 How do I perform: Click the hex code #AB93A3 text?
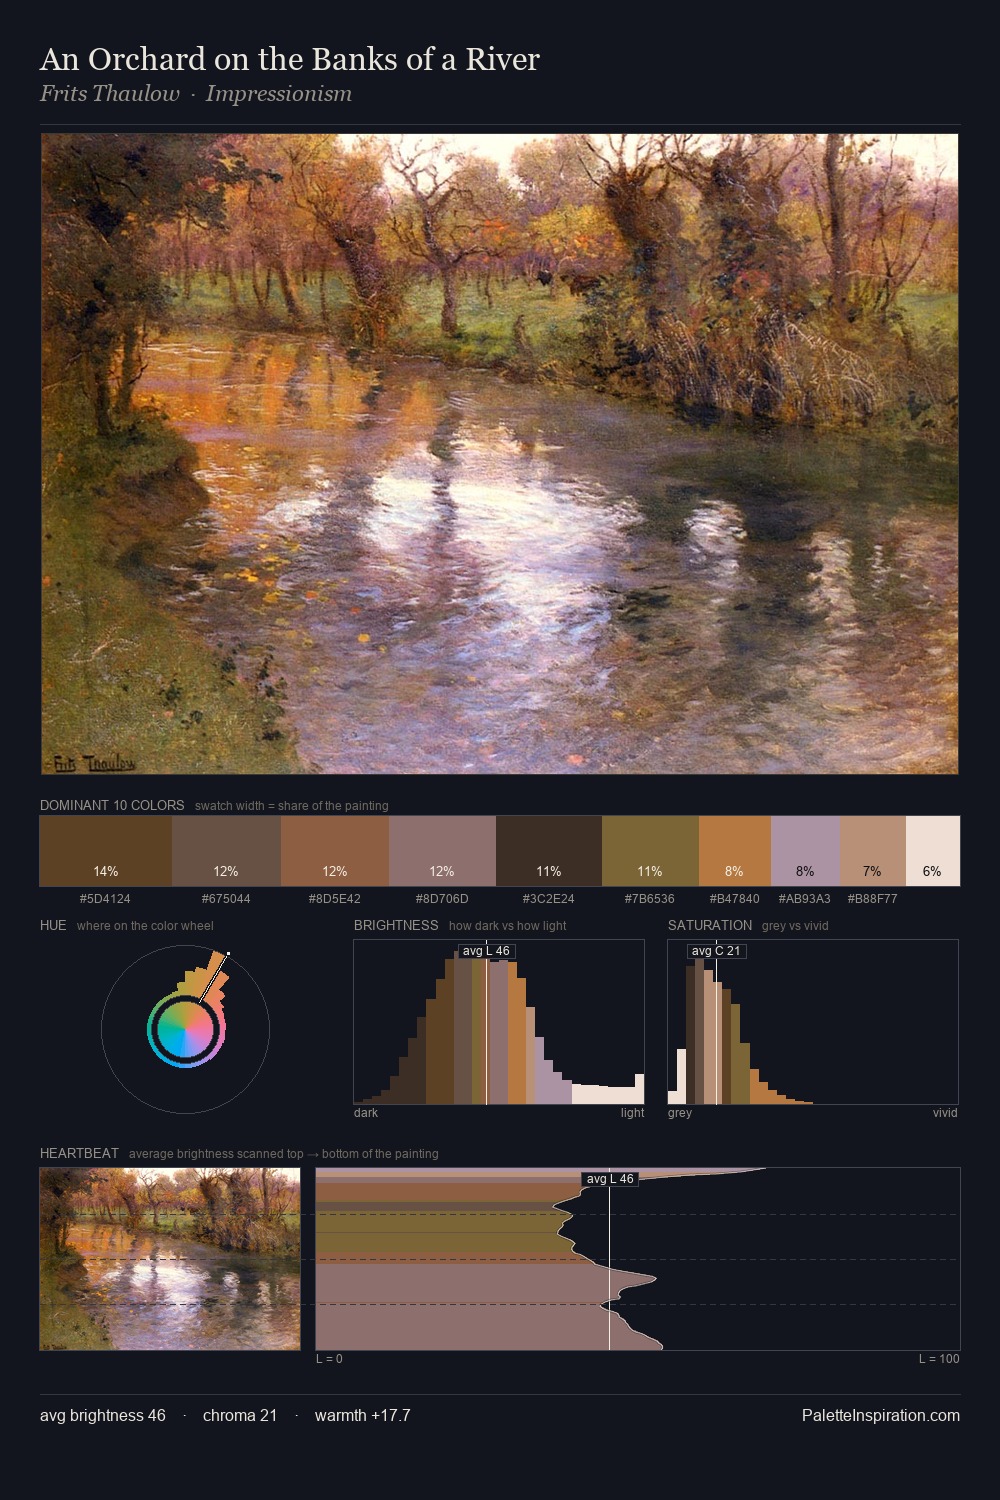(x=805, y=899)
